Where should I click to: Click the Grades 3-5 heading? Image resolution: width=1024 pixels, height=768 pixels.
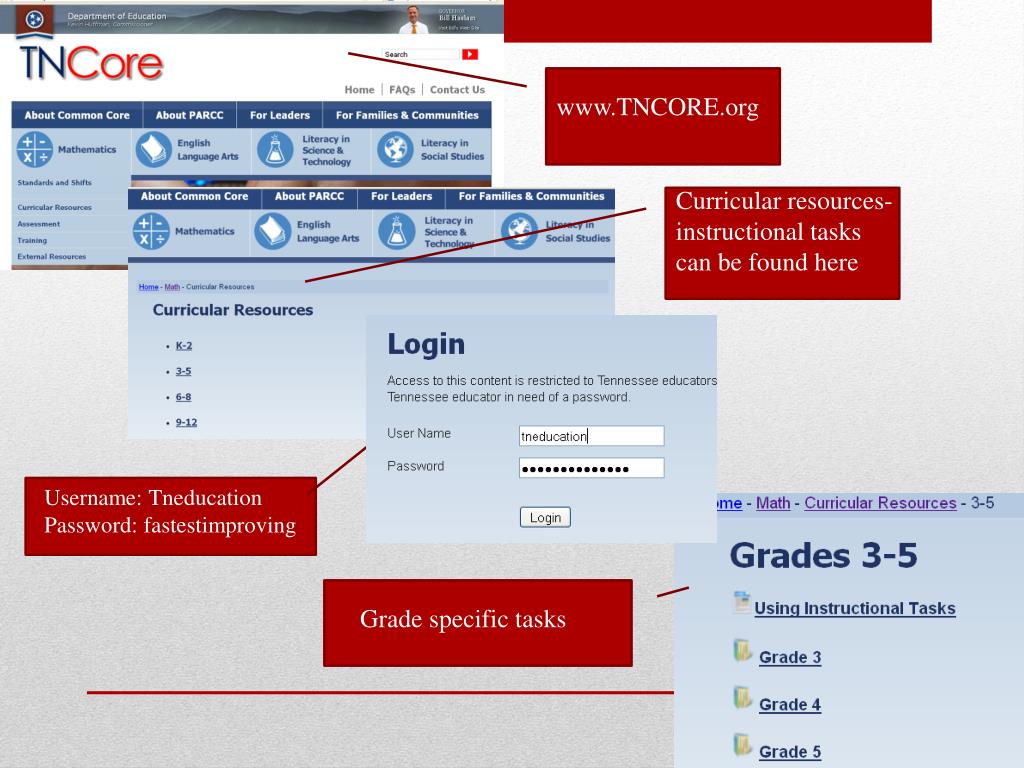tap(824, 555)
